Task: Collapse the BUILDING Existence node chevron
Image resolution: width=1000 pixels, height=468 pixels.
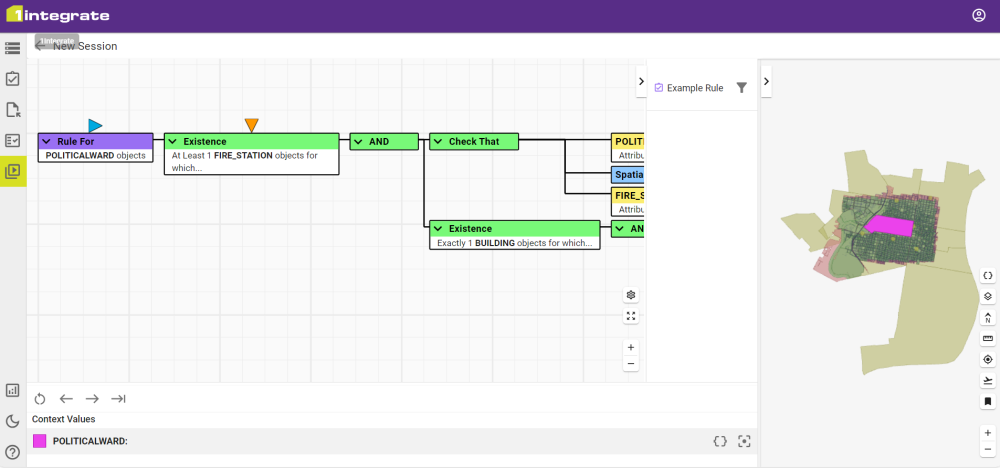Action: point(437,229)
